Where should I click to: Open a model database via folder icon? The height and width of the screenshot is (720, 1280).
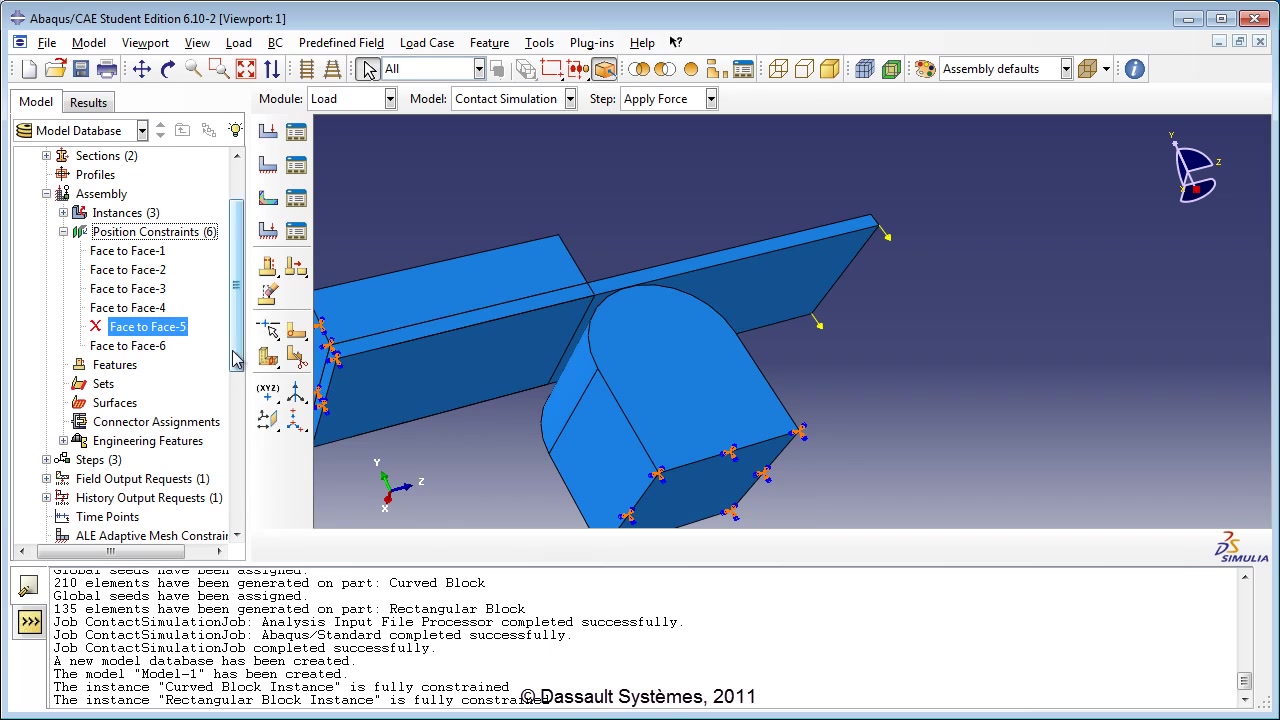pos(55,69)
